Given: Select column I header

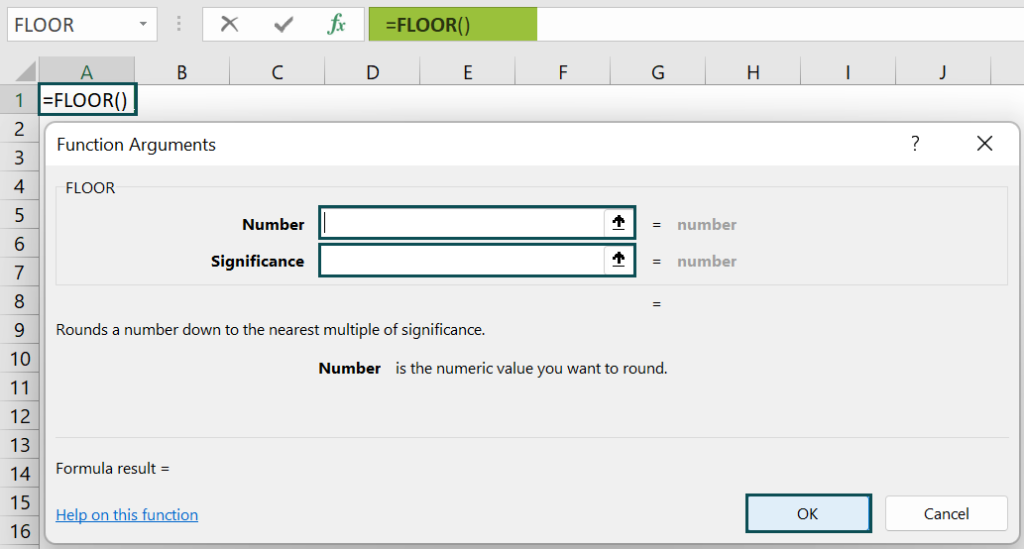Looking at the screenshot, I should click(848, 71).
